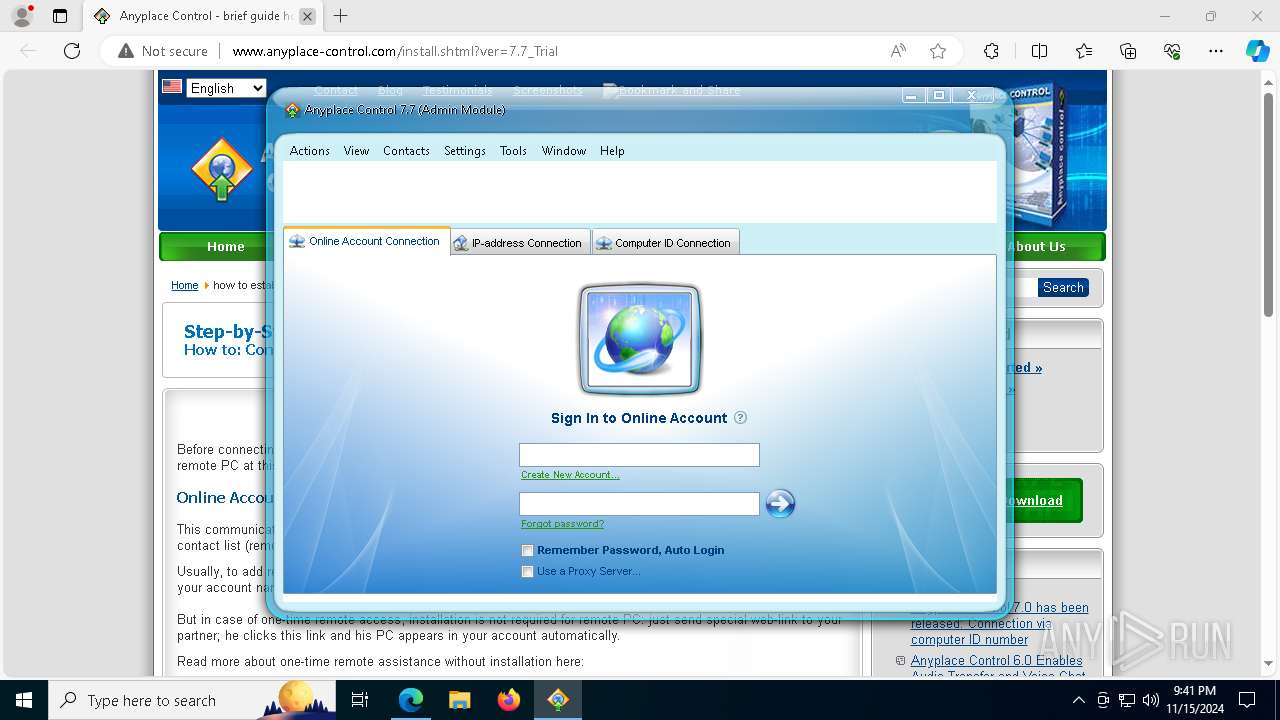
Task: Click the Windows Start button
Action: point(24,700)
